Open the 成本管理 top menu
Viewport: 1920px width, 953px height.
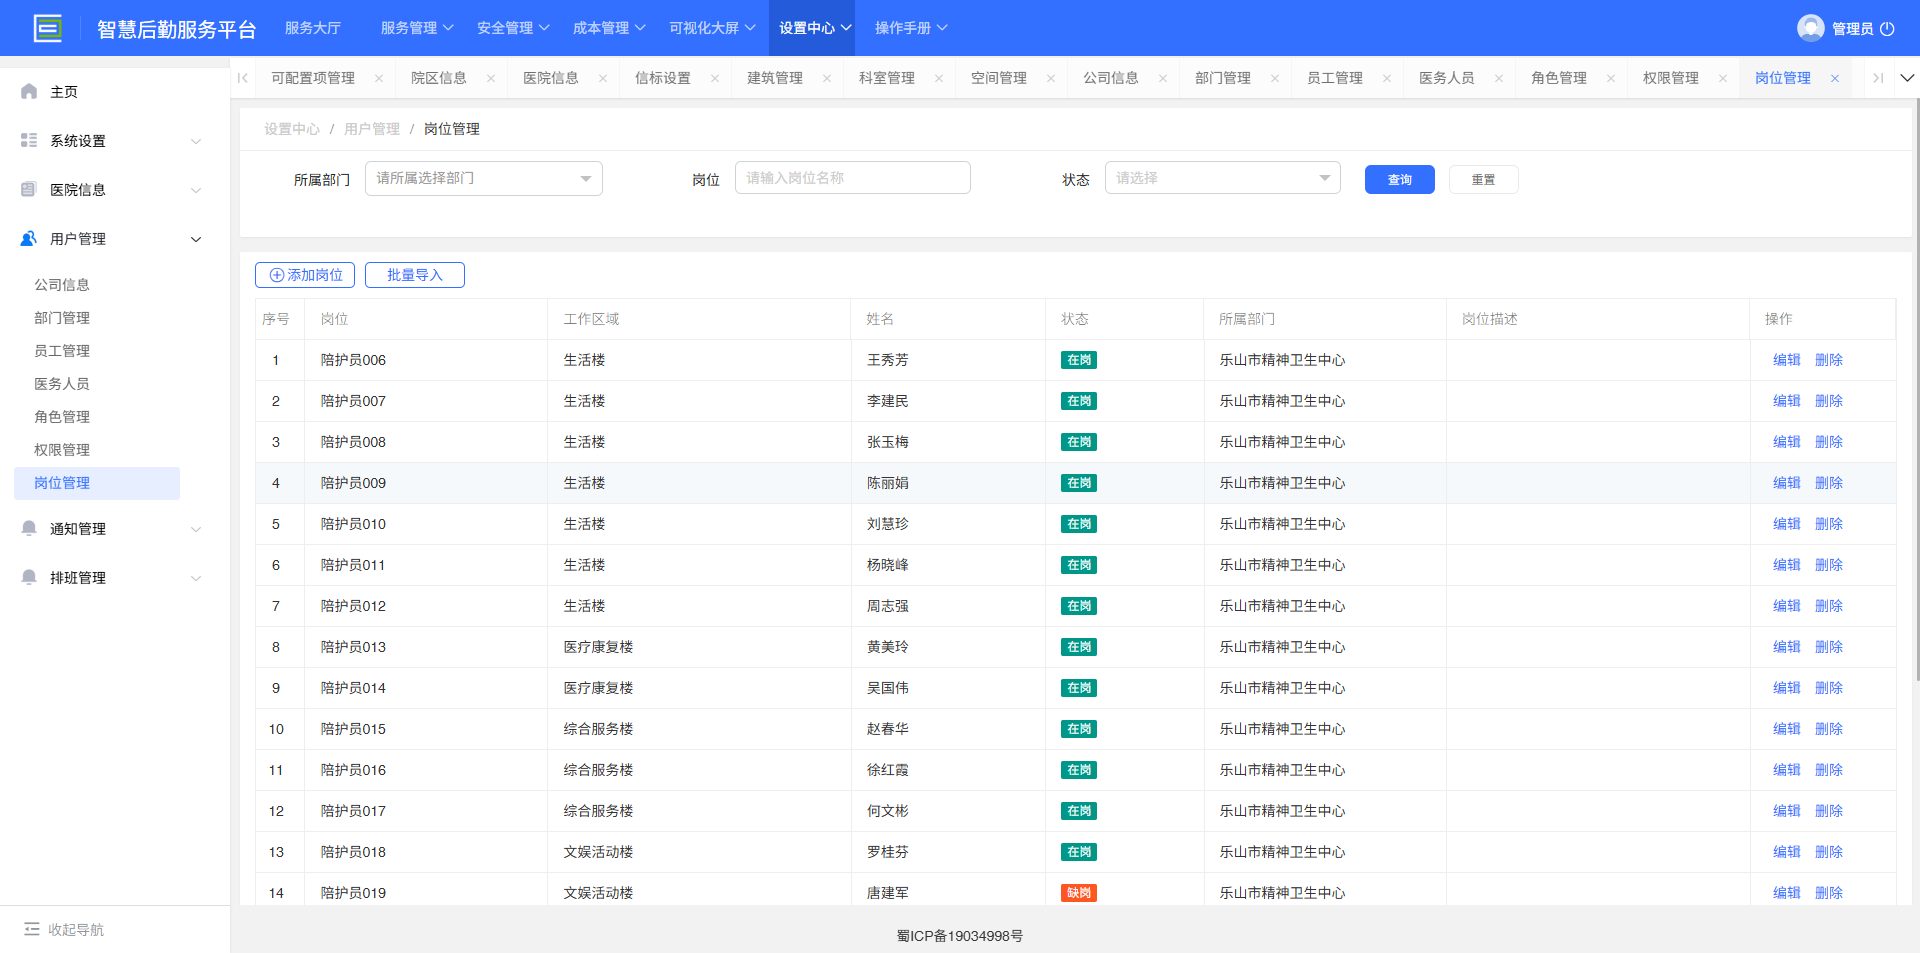[x=609, y=28]
